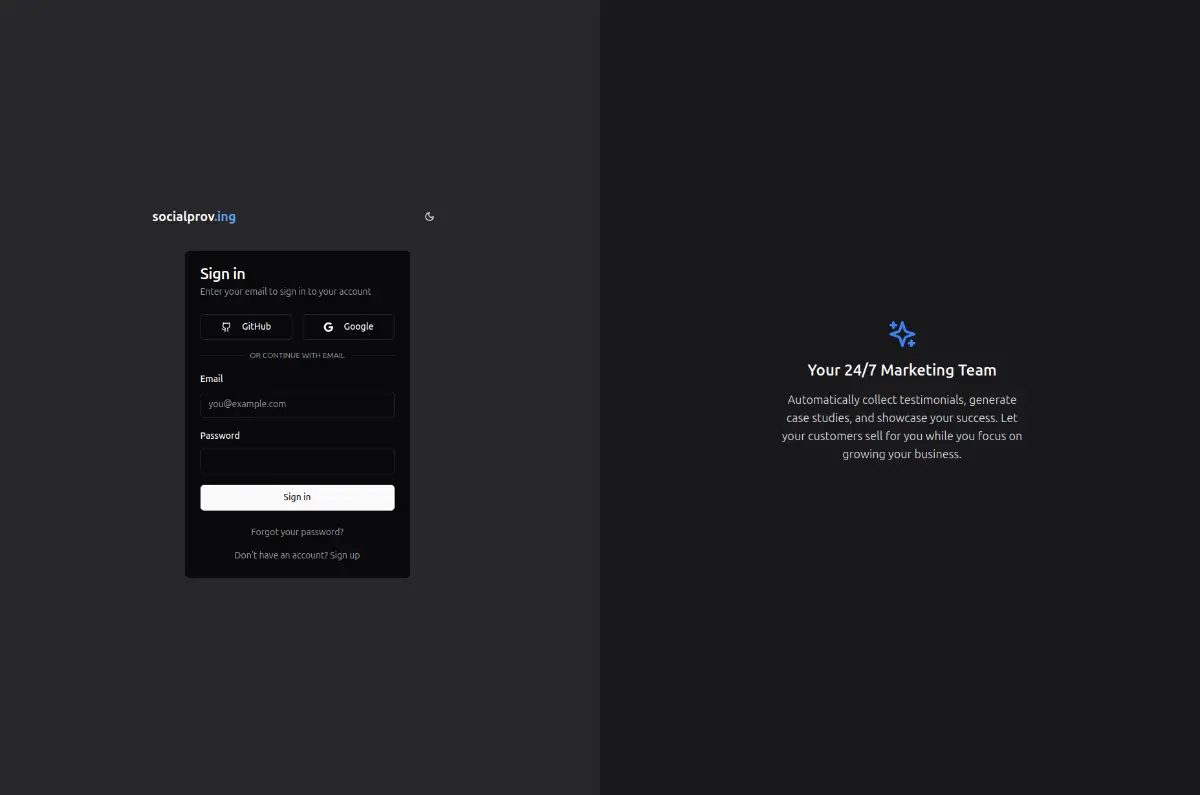This screenshot has width=1200, height=795.
Task: Click the OR CONTINUE WITH EMAIL text
Action: click(297, 356)
